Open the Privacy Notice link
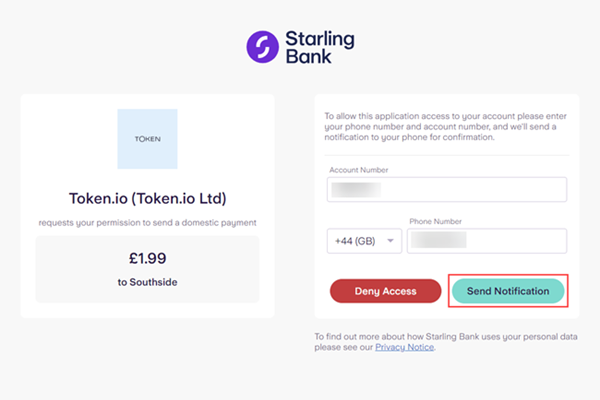The image size is (600, 400). click(x=405, y=347)
